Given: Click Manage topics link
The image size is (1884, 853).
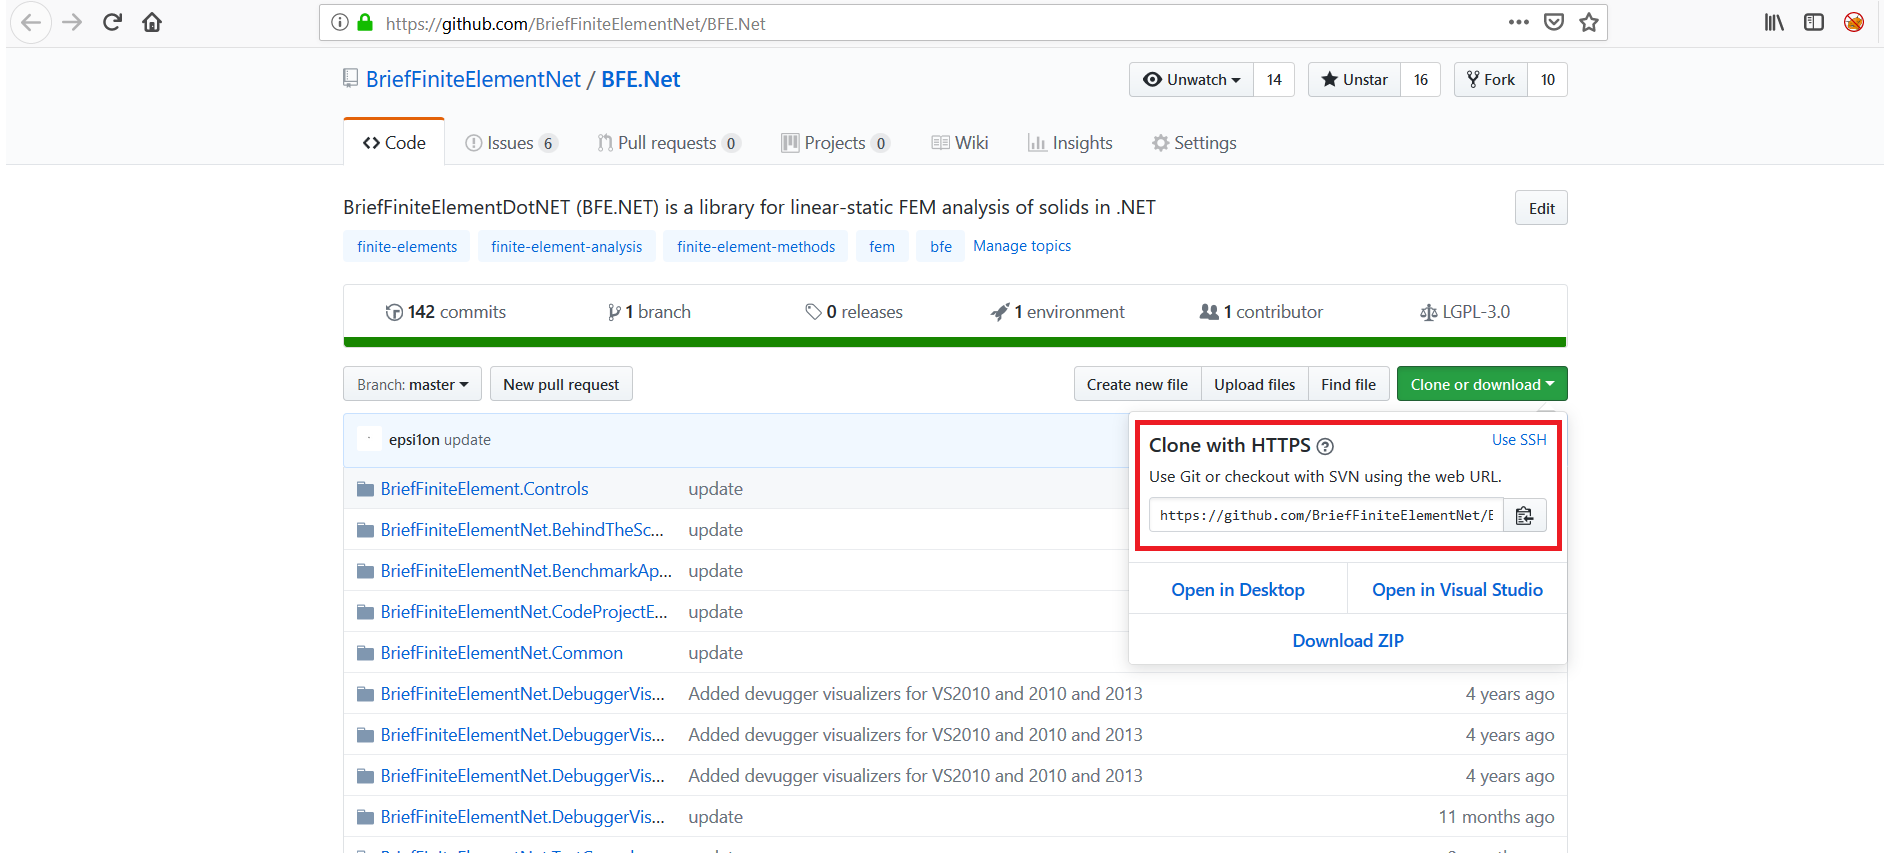Looking at the screenshot, I should pyautogui.click(x=1022, y=246).
